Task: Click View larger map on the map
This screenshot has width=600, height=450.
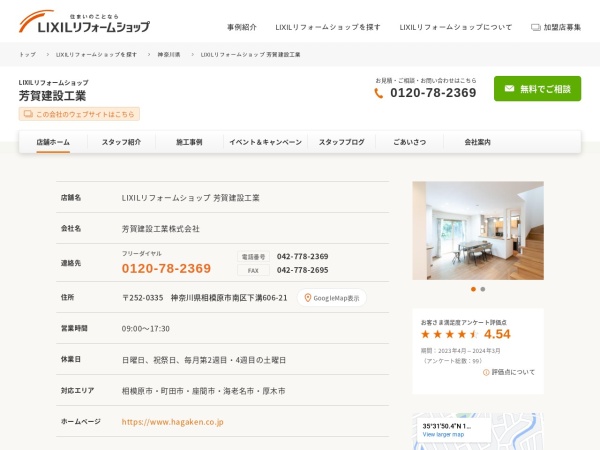Action: 443,434
